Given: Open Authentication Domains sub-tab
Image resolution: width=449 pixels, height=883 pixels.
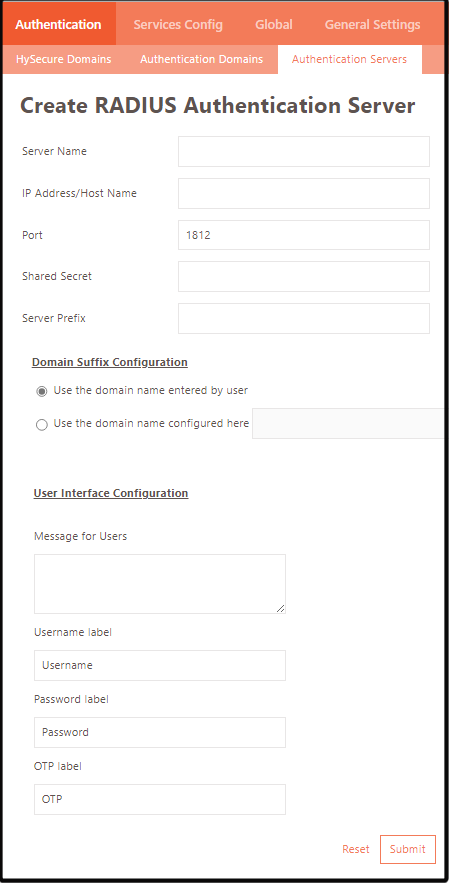Looking at the screenshot, I should click(202, 59).
